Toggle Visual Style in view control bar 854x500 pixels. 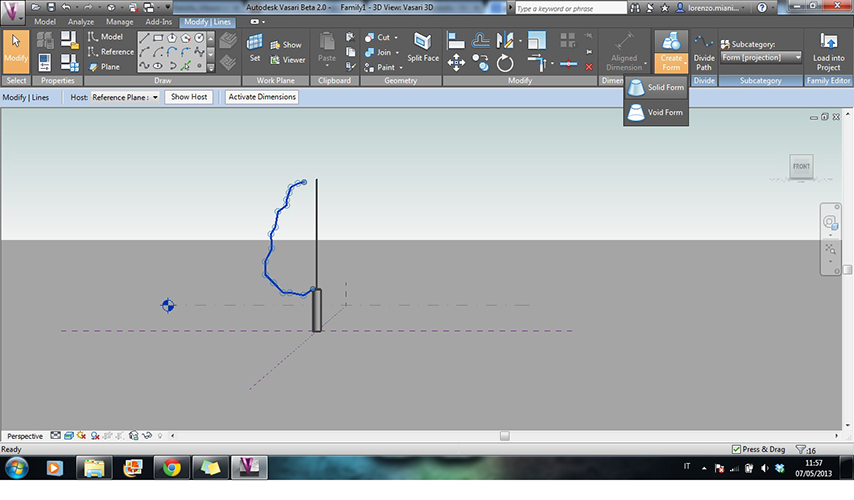pos(69,436)
